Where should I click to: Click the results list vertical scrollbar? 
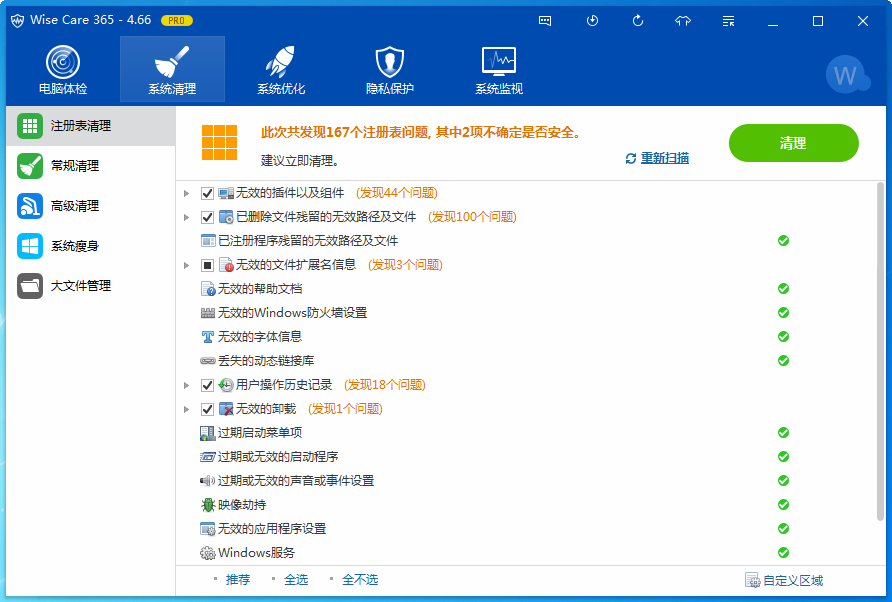(x=881, y=351)
